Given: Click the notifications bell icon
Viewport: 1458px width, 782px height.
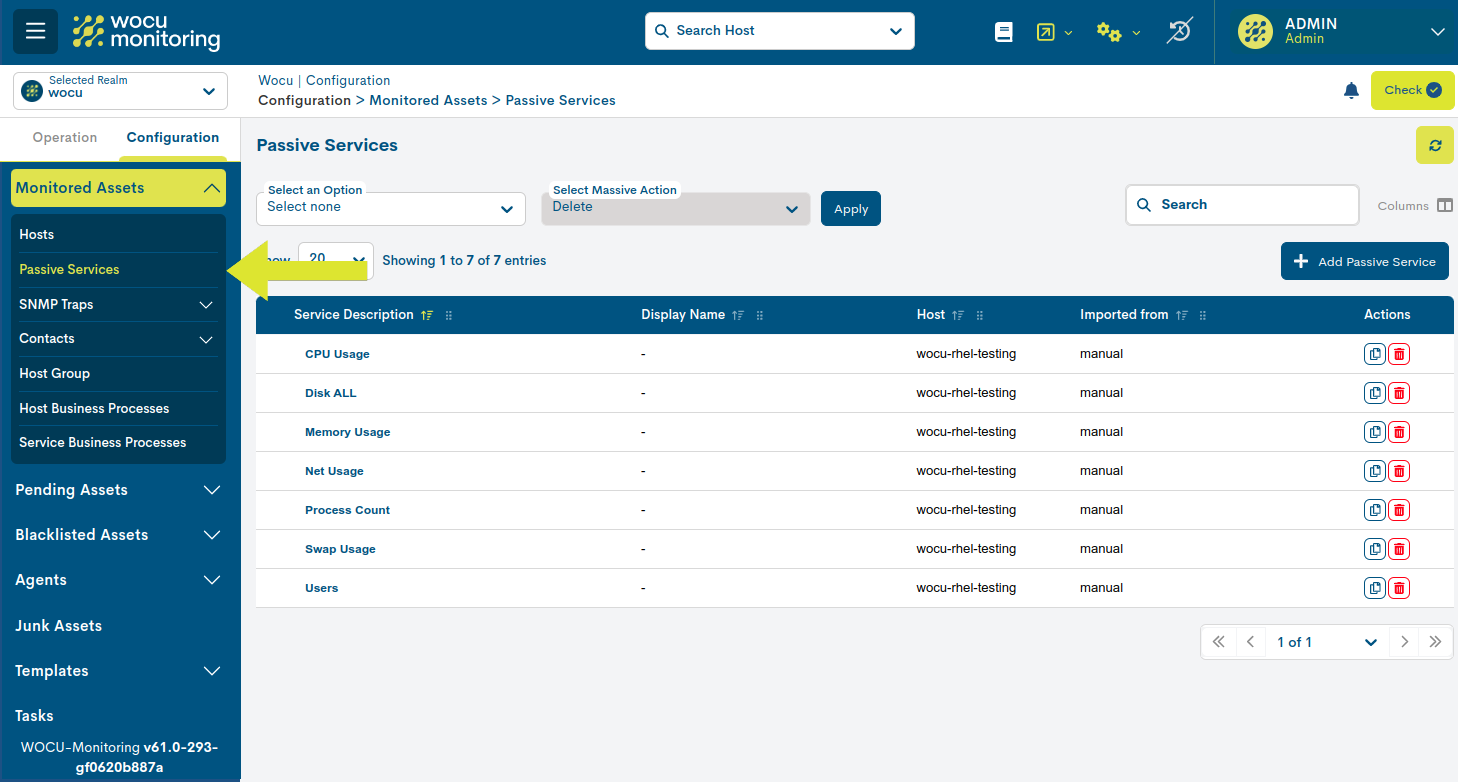Looking at the screenshot, I should [x=1351, y=90].
